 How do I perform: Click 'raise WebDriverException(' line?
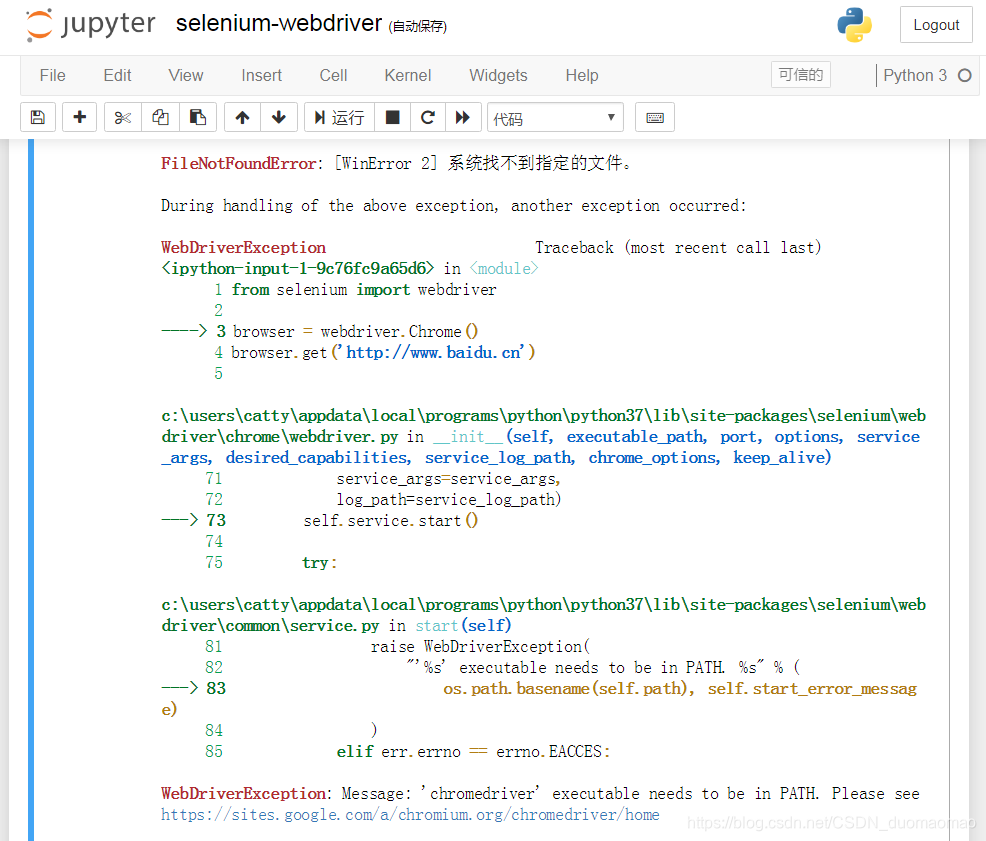coord(480,647)
